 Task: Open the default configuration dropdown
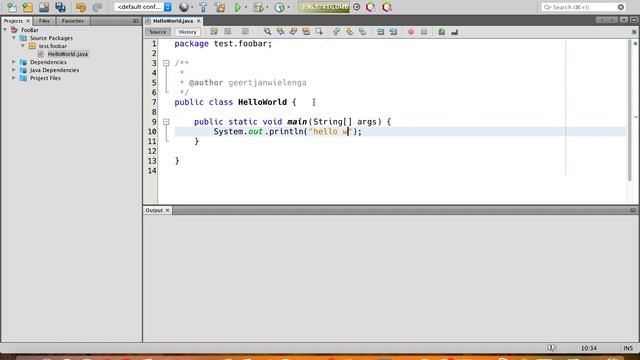point(143,7)
